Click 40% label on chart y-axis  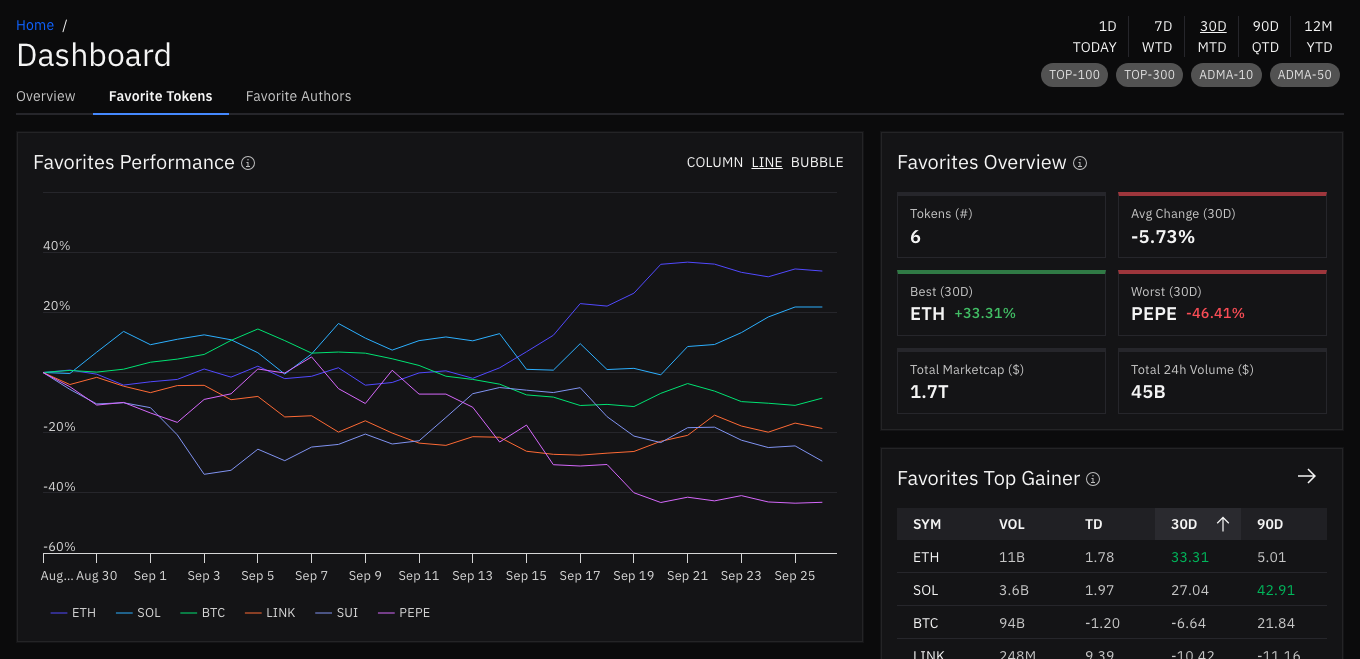coord(57,246)
